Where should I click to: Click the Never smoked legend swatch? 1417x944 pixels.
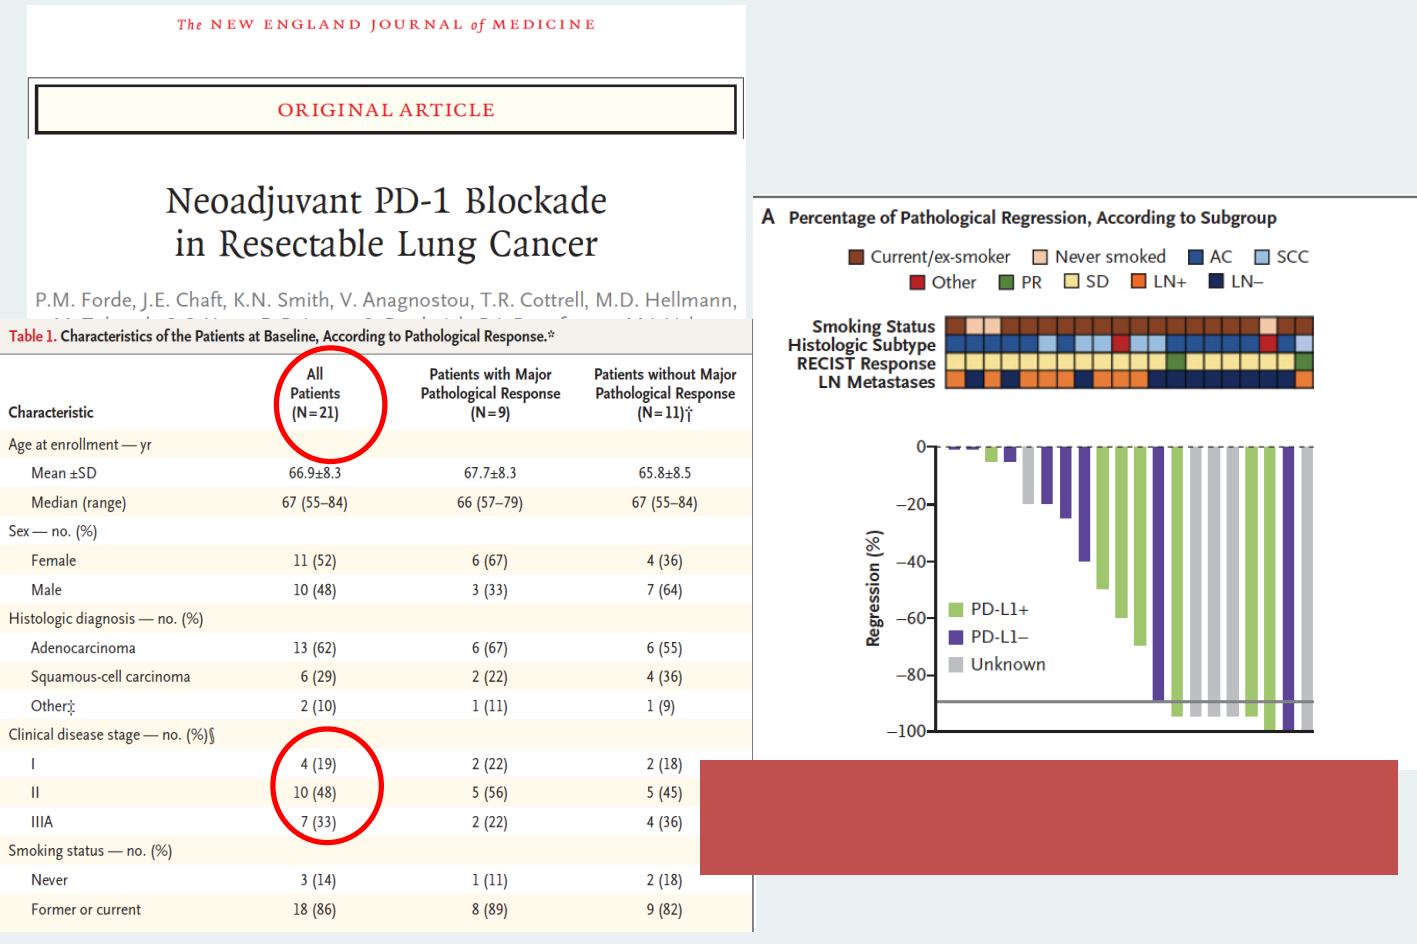tap(1040, 257)
